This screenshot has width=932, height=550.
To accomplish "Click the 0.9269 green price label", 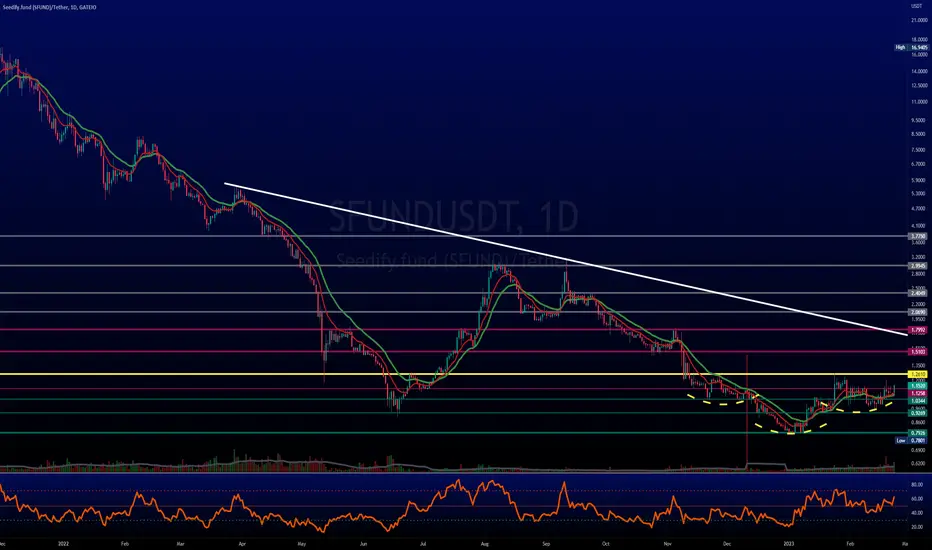I will (918, 413).
